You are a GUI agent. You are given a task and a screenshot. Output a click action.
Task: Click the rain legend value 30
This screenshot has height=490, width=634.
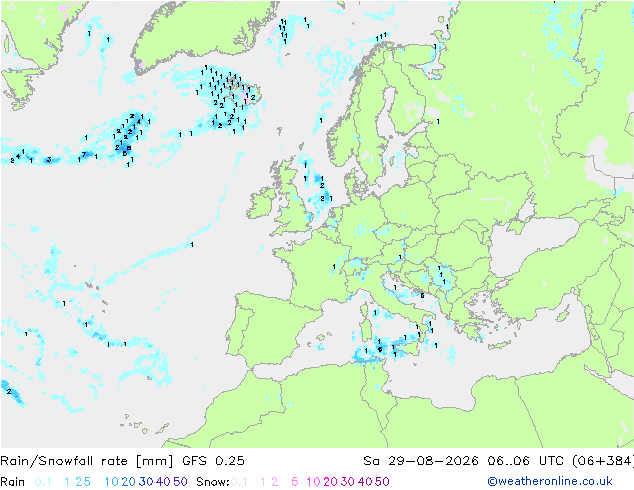[x=146, y=482]
